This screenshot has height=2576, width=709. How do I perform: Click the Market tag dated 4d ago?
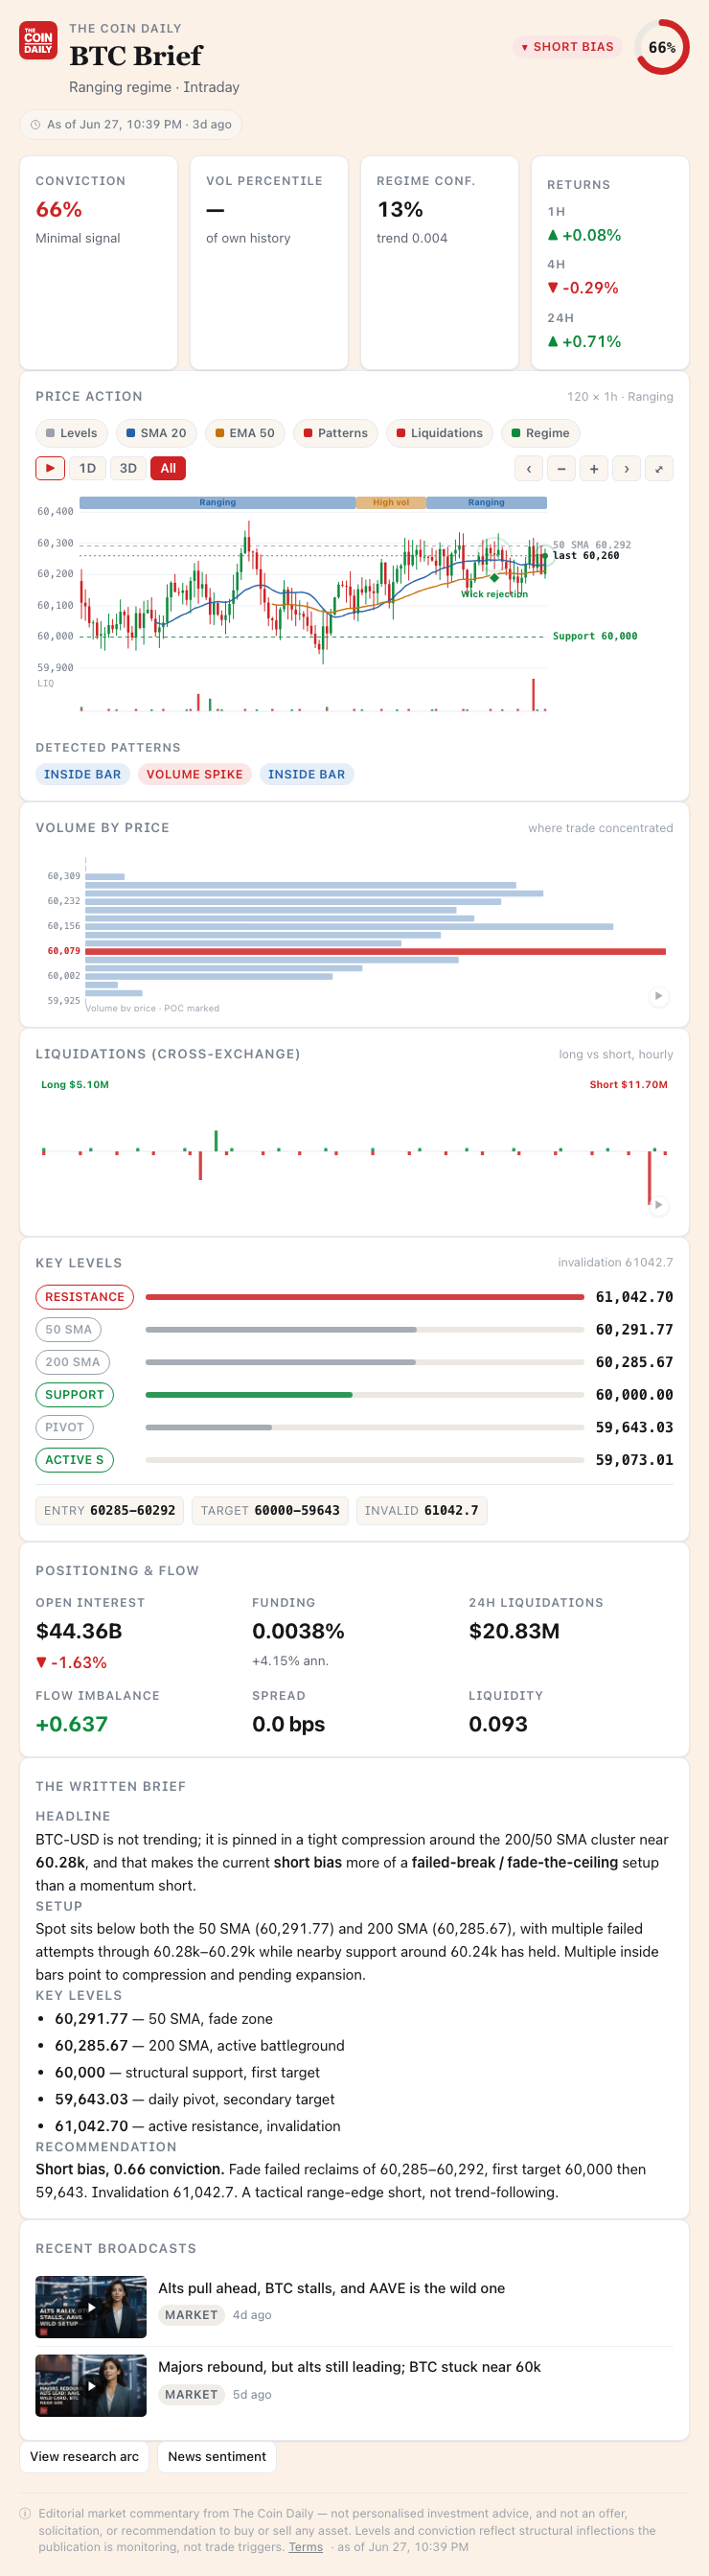pyautogui.click(x=191, y=2315)
